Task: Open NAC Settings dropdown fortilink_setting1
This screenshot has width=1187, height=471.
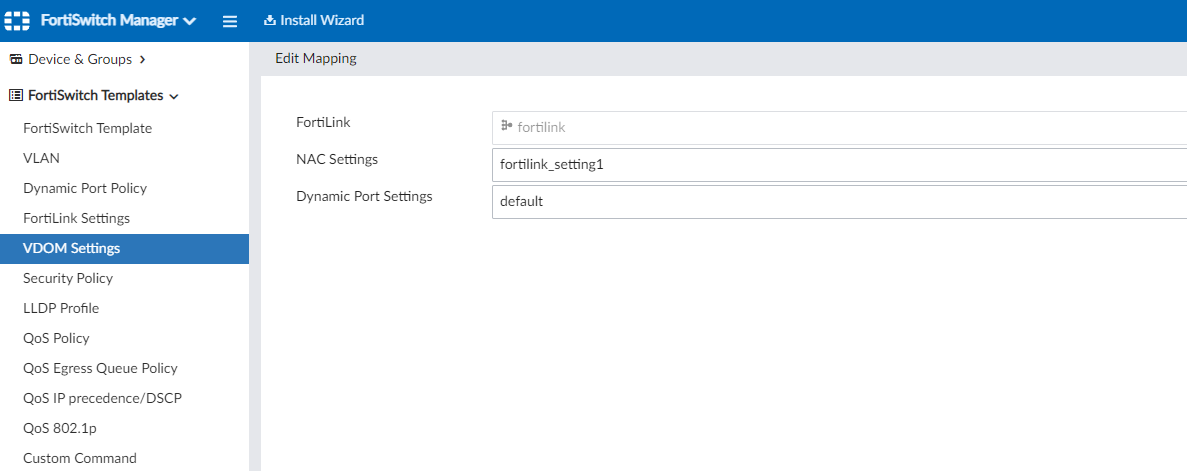Action: coord(840,165)
